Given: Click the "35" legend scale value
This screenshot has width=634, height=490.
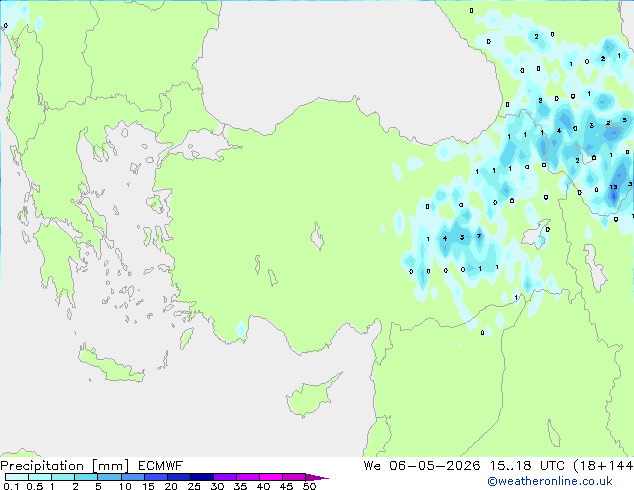Looking at the screenshot, I should click(x=240, y=486).
